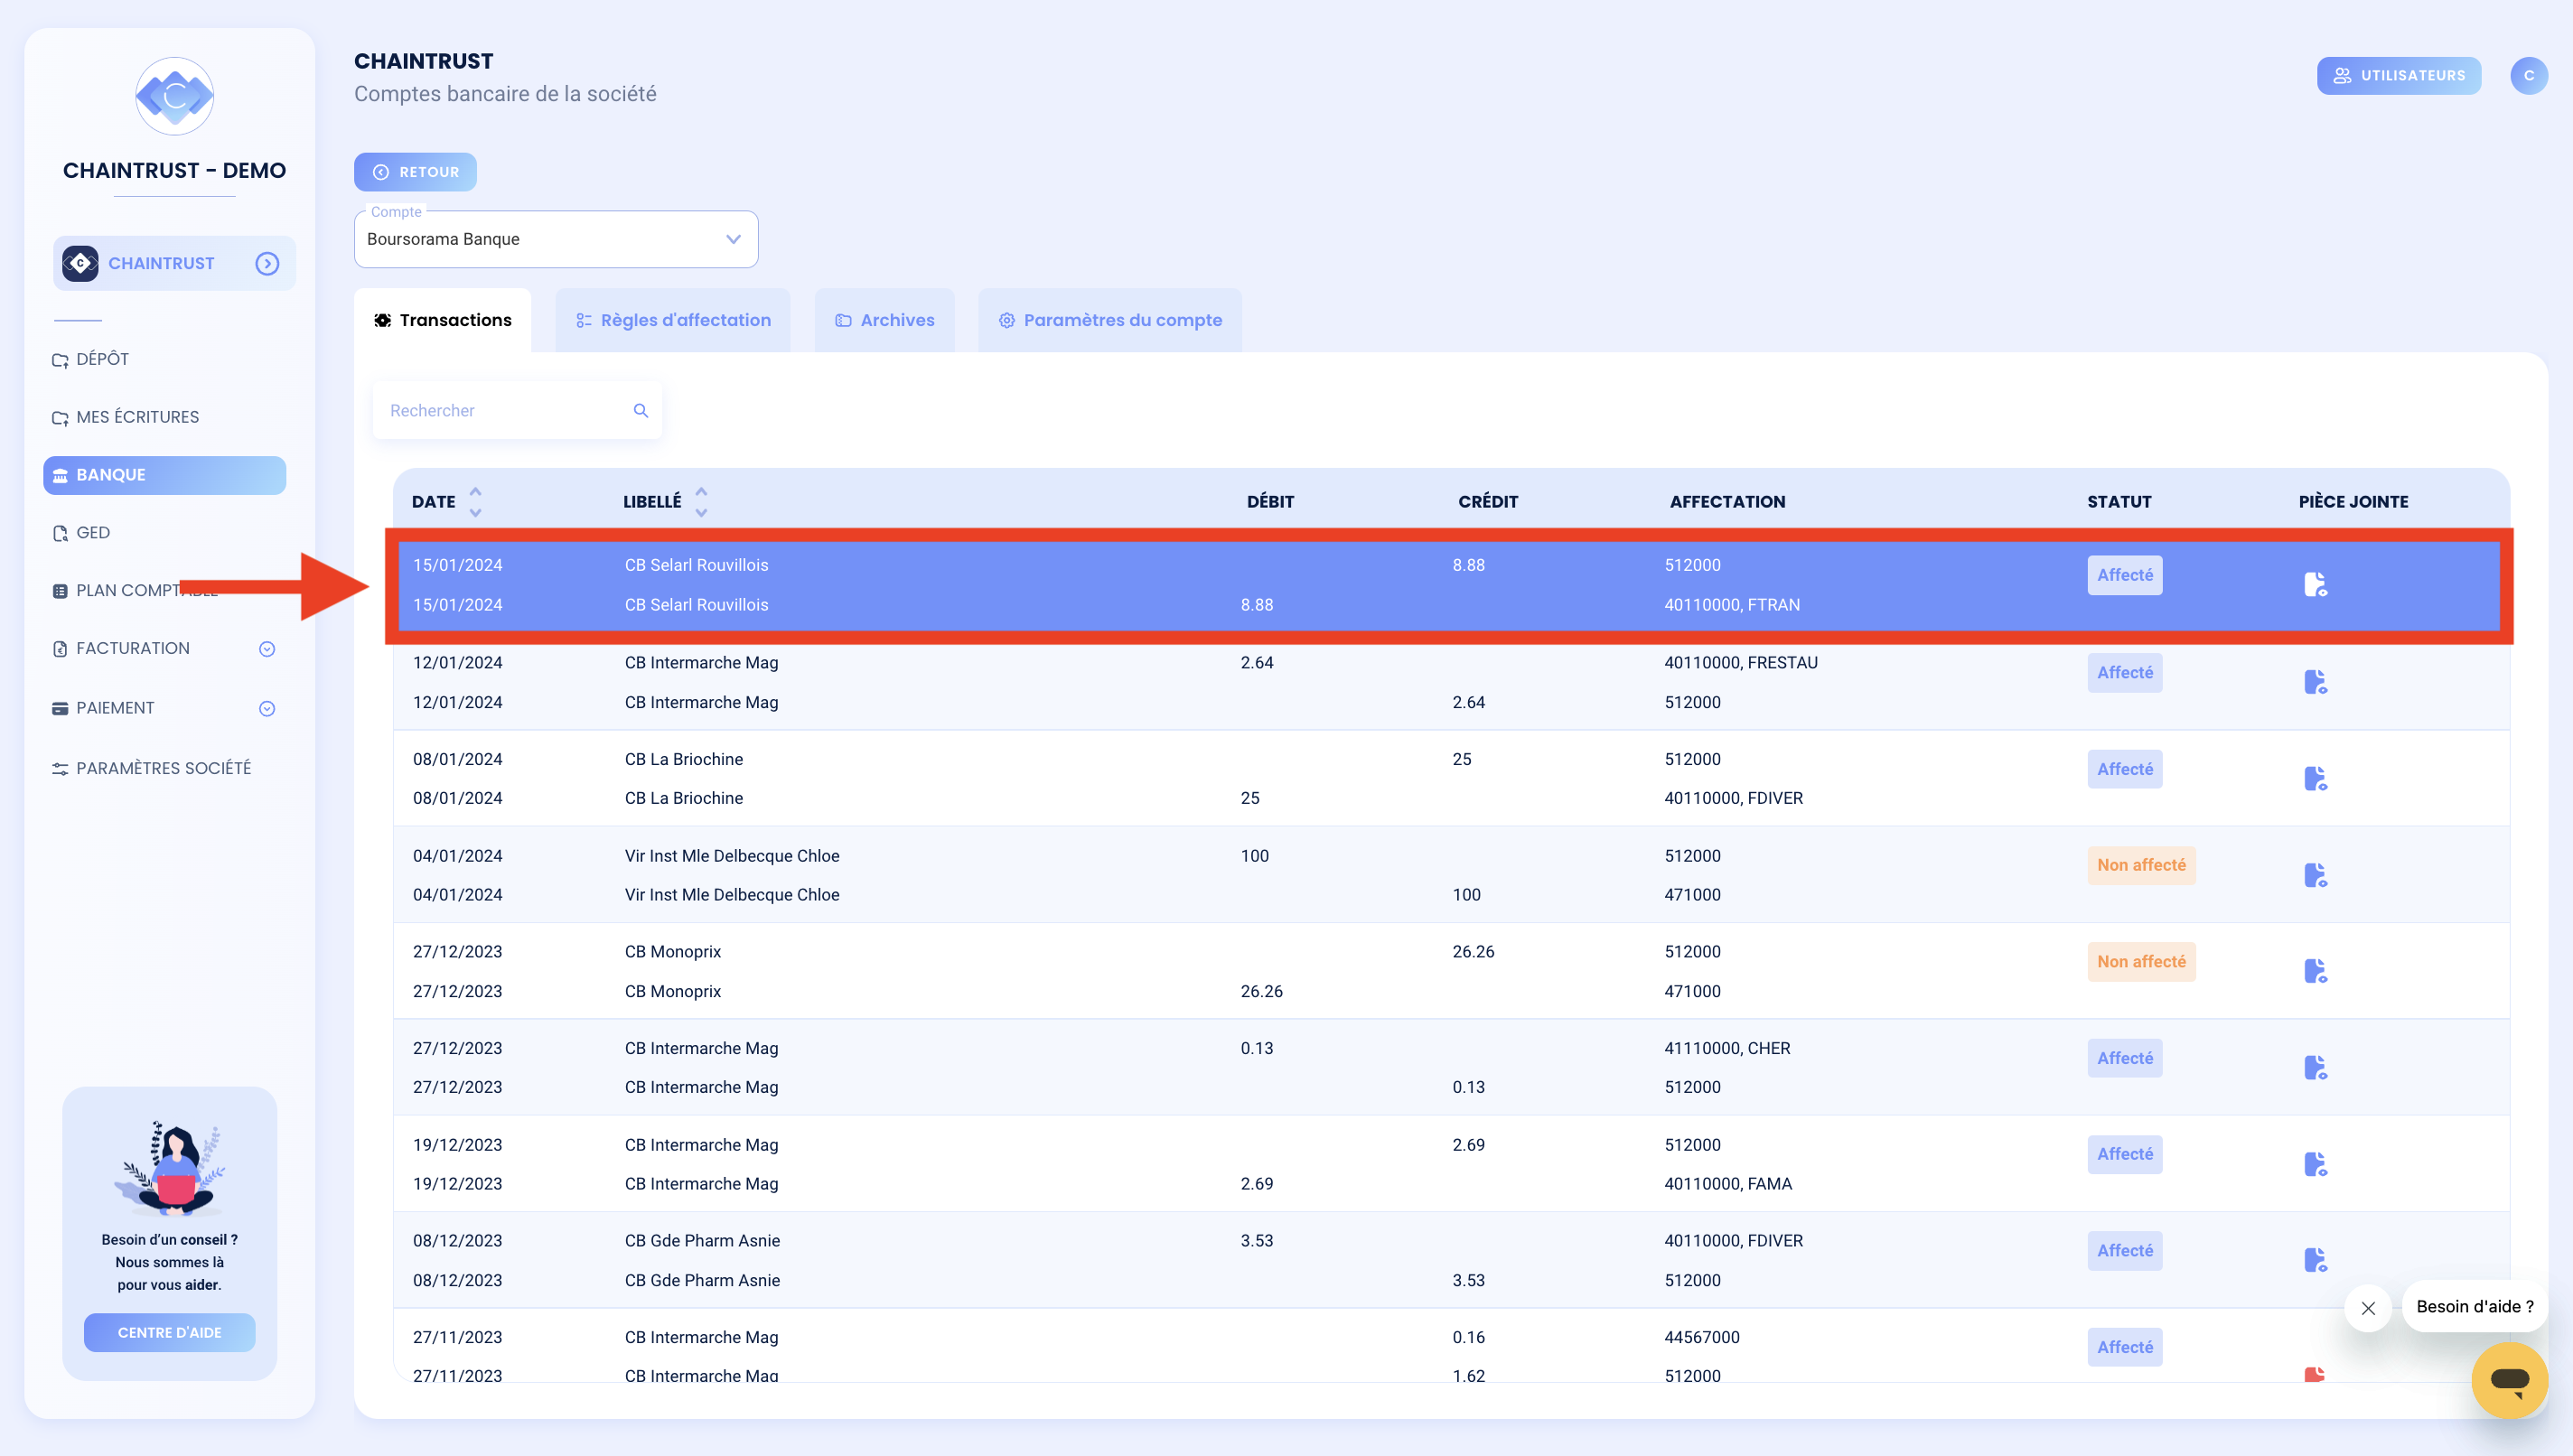The height and width of the screenshot is (1456, 2573).
Task: Click the Retour button
Action: [x=415, y=172]
